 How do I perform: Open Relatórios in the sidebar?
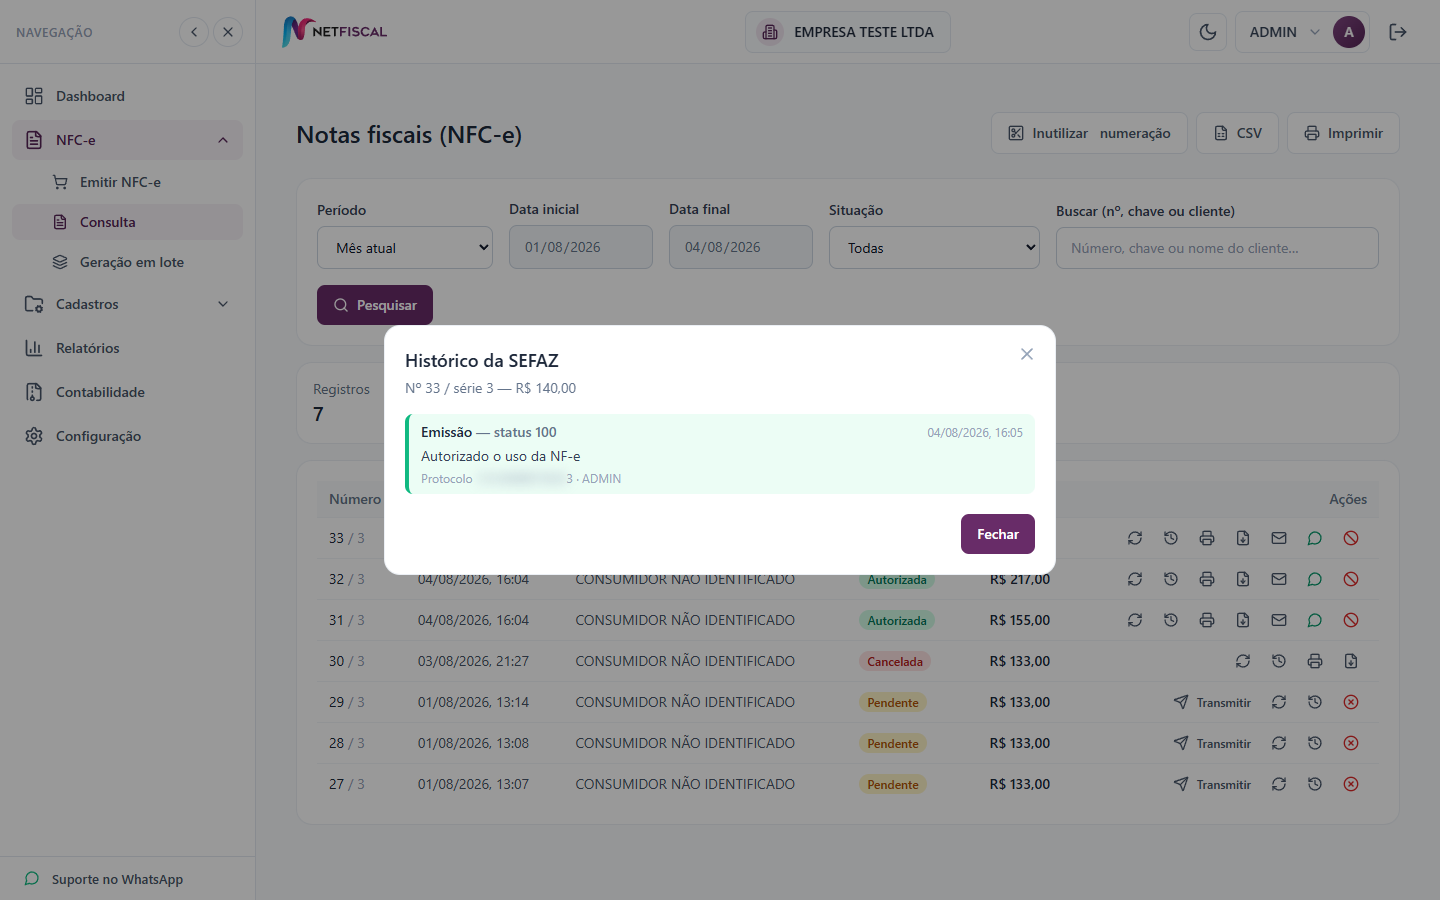click(128, 348)
